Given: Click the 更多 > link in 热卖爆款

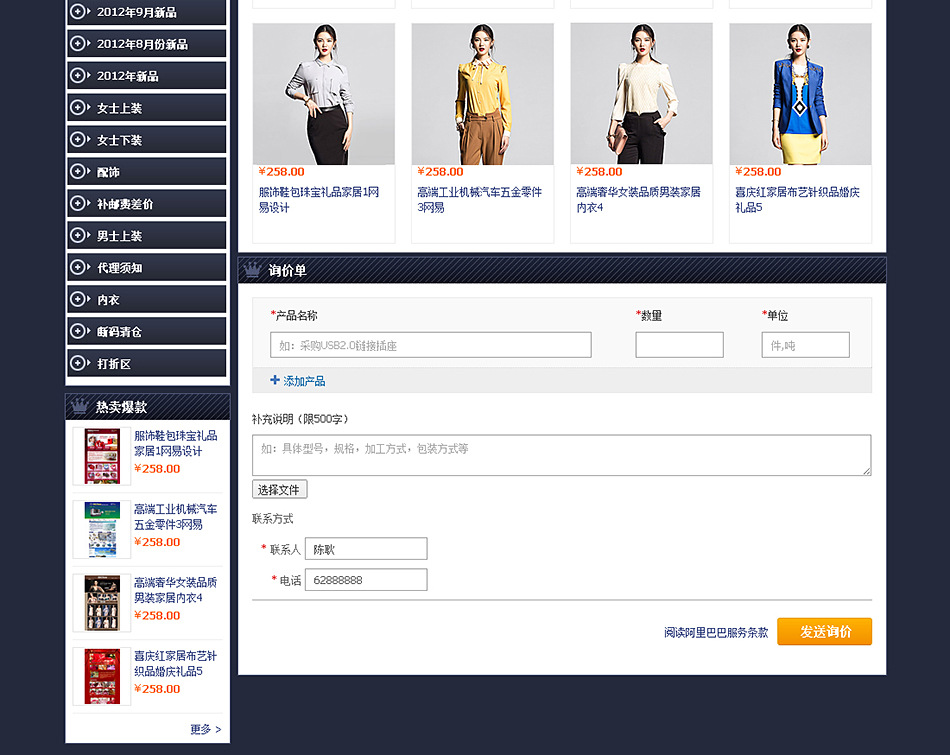Looking at the screenshot, I should point(205,729).
